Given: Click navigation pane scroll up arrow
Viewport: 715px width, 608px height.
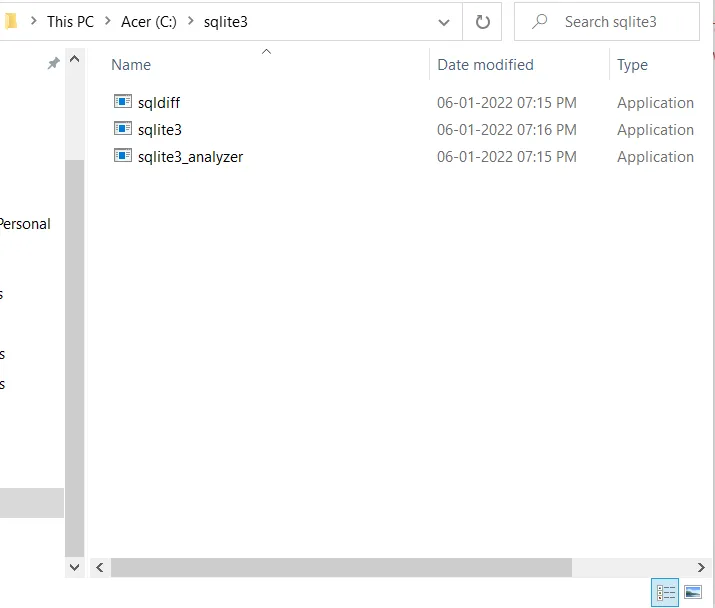Looking at the screenshot, I should (74, 59).
